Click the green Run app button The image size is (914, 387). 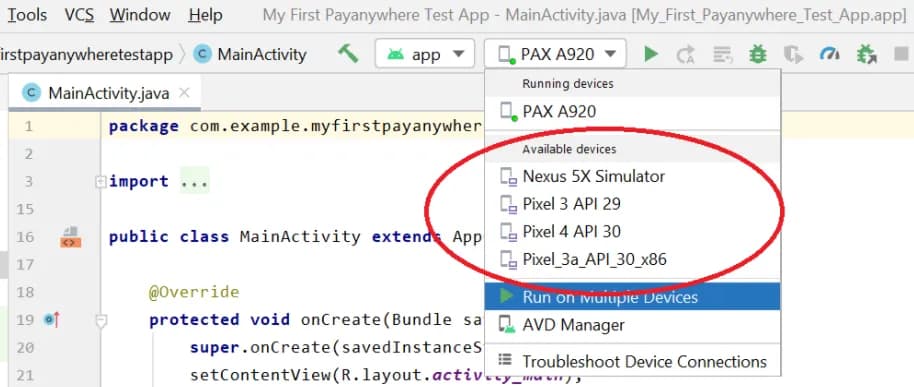coord(651,54)
